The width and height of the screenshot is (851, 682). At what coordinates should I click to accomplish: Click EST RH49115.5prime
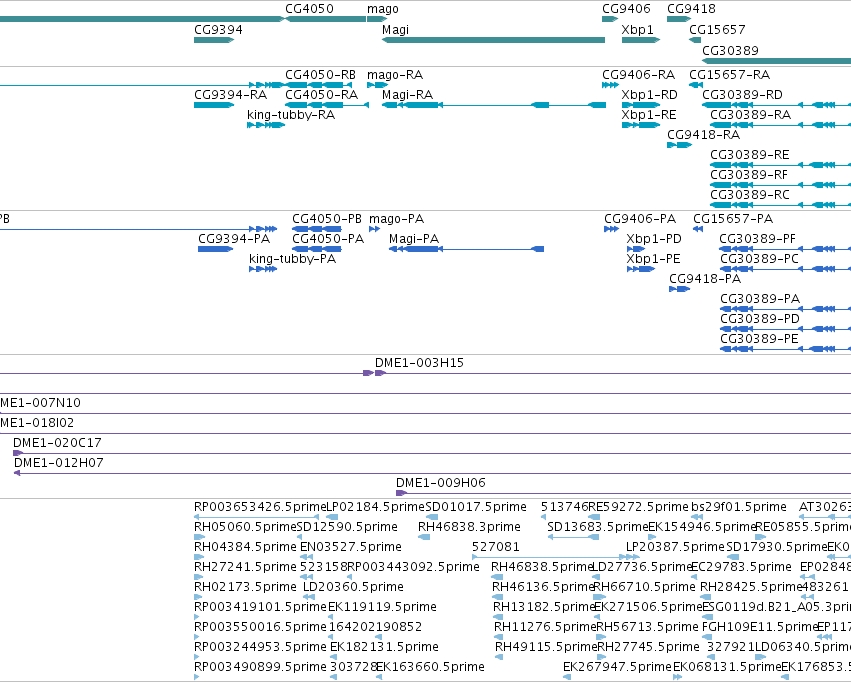click(499, 658)
